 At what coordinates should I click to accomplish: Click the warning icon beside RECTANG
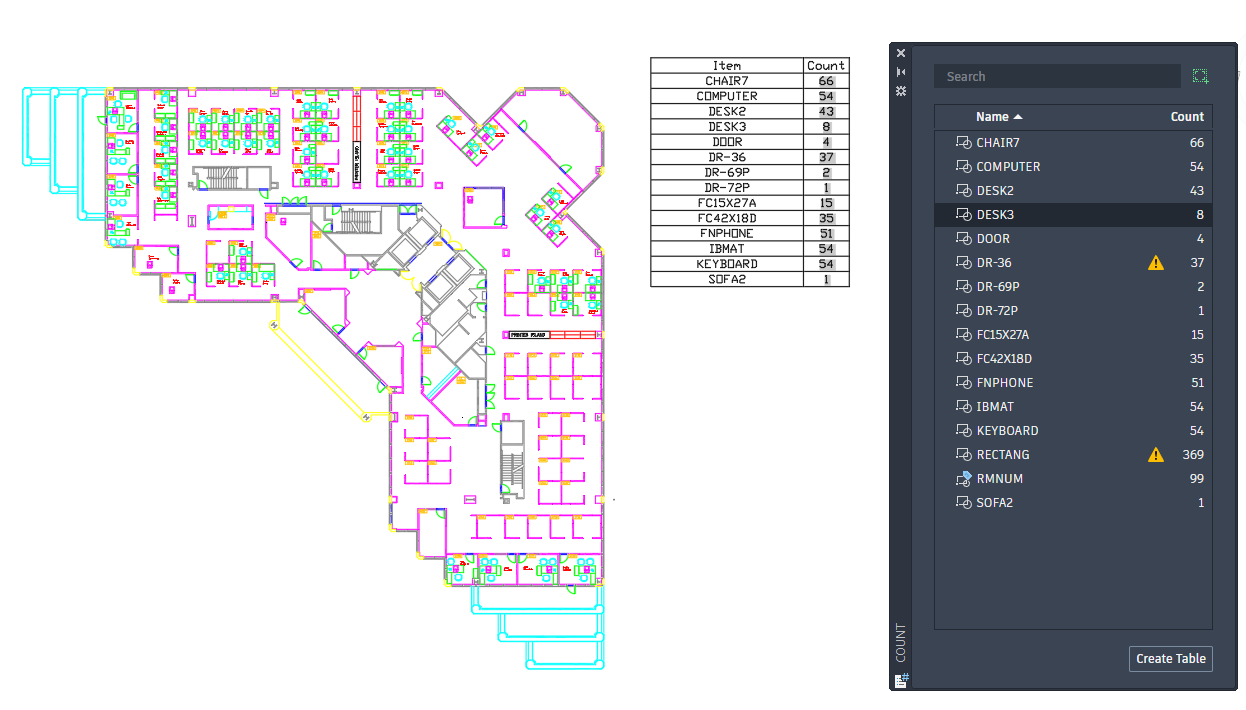coord(1156,454)
